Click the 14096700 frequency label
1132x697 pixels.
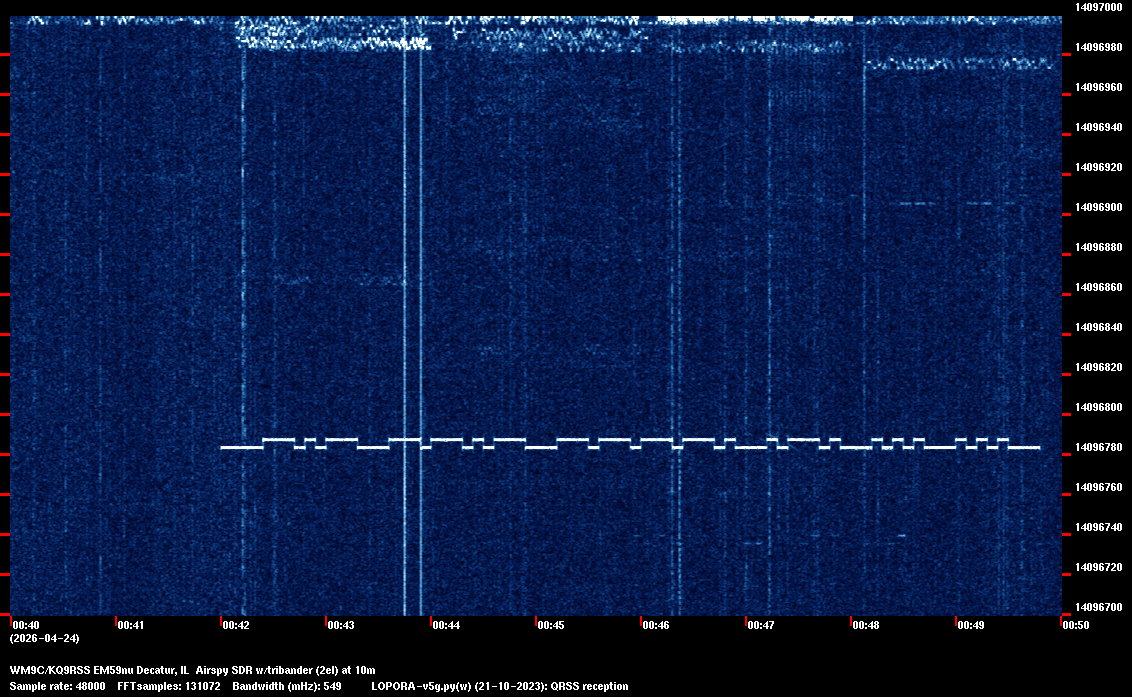(x=1097, y=607)
